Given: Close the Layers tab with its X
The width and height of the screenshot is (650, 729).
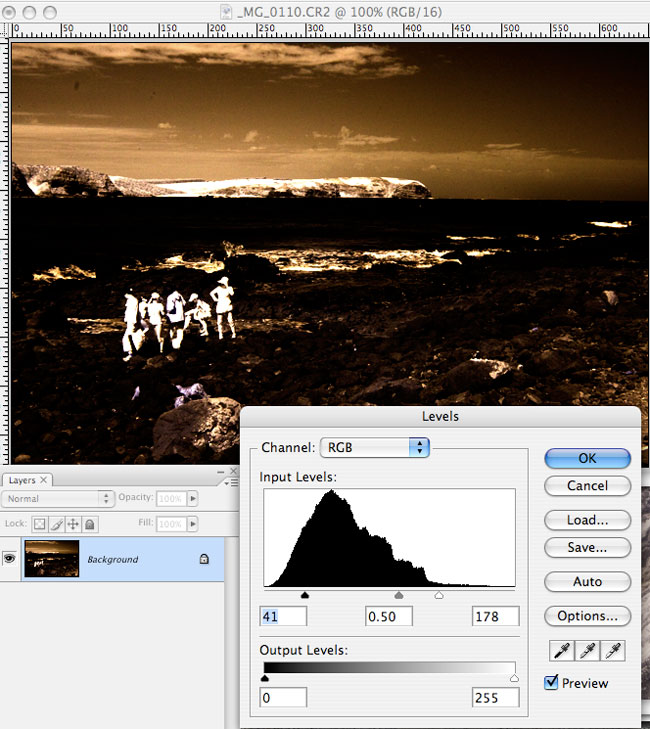Looking at the screenshot, I should click(x=44, y=480).
